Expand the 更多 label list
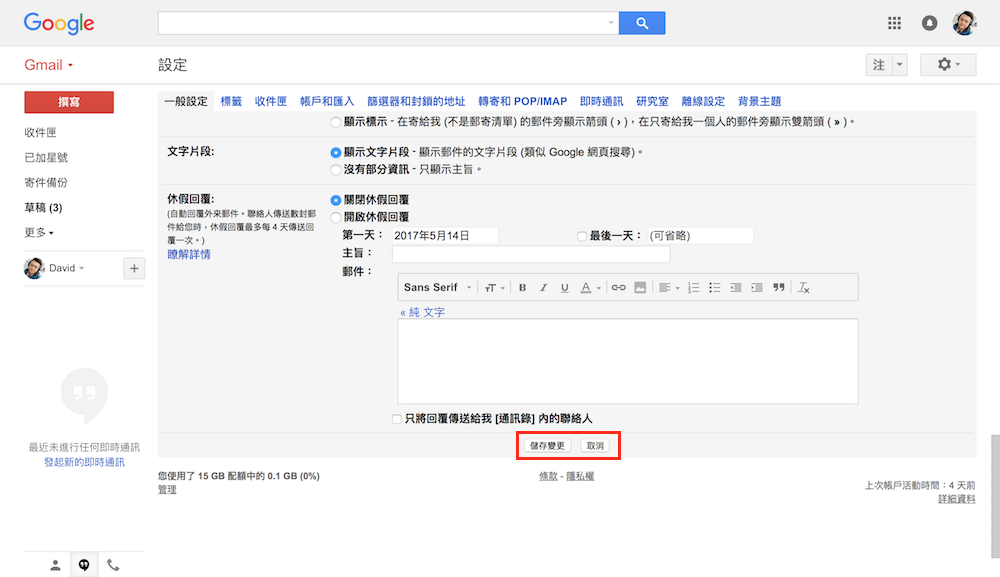1000x577 pixels. (39, 233)
